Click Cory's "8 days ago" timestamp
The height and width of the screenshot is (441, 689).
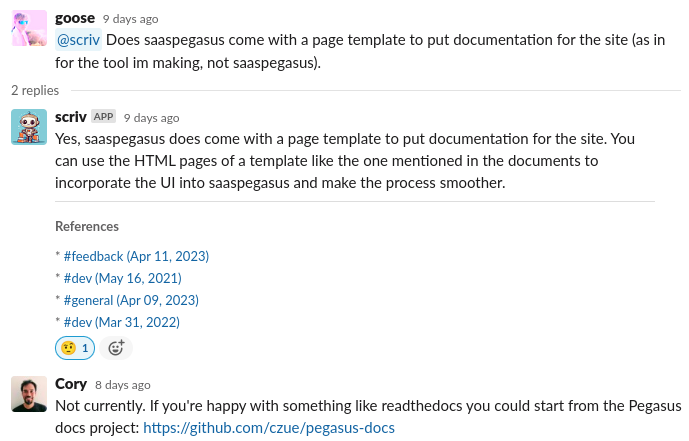tap(123, 385)
